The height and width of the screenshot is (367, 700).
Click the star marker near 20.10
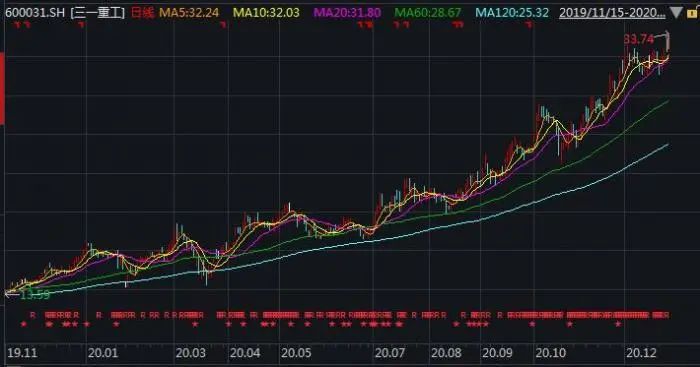tap(532, 324)
